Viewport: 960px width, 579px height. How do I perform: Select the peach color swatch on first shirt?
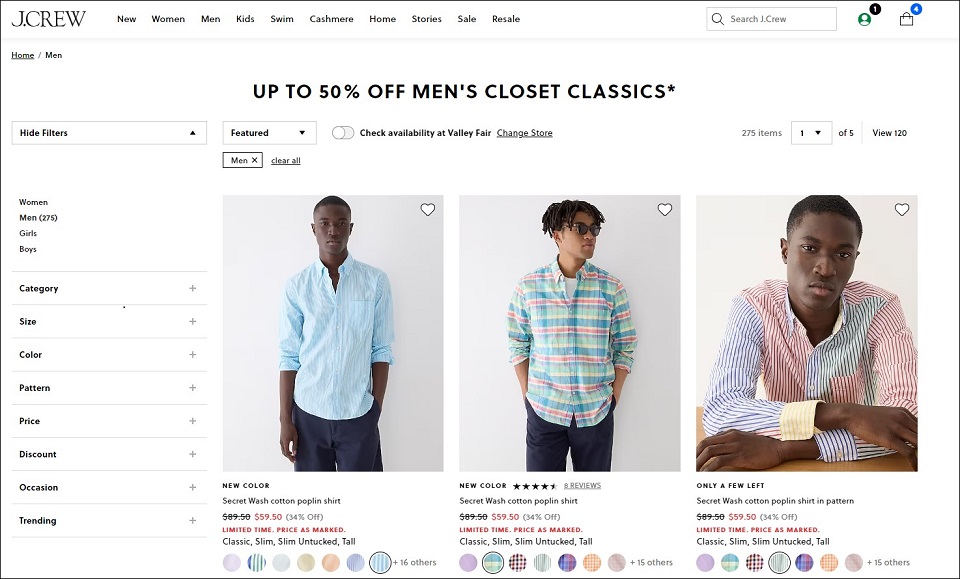[x=331, y=562]
